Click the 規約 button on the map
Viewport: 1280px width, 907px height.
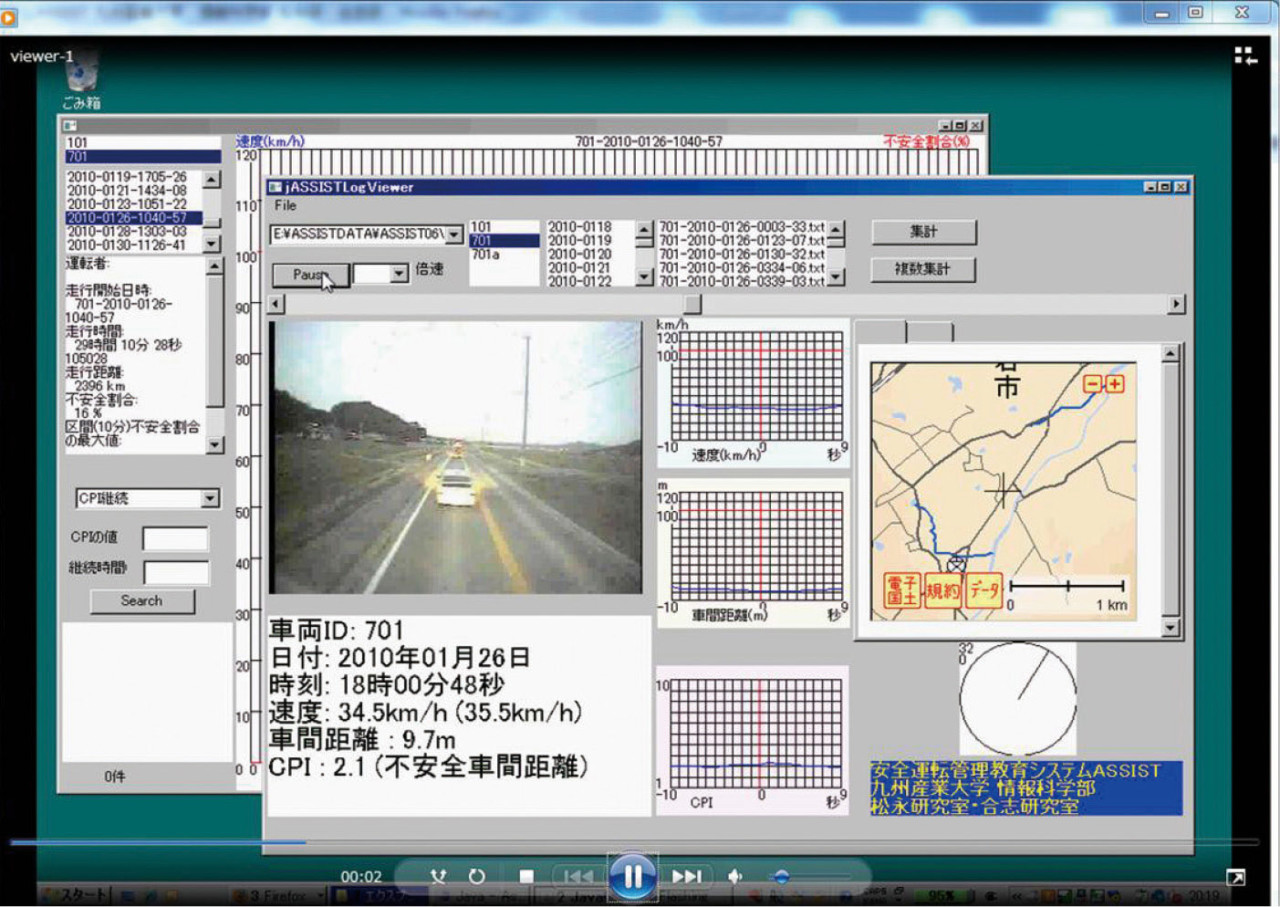(x=942, y=590)
